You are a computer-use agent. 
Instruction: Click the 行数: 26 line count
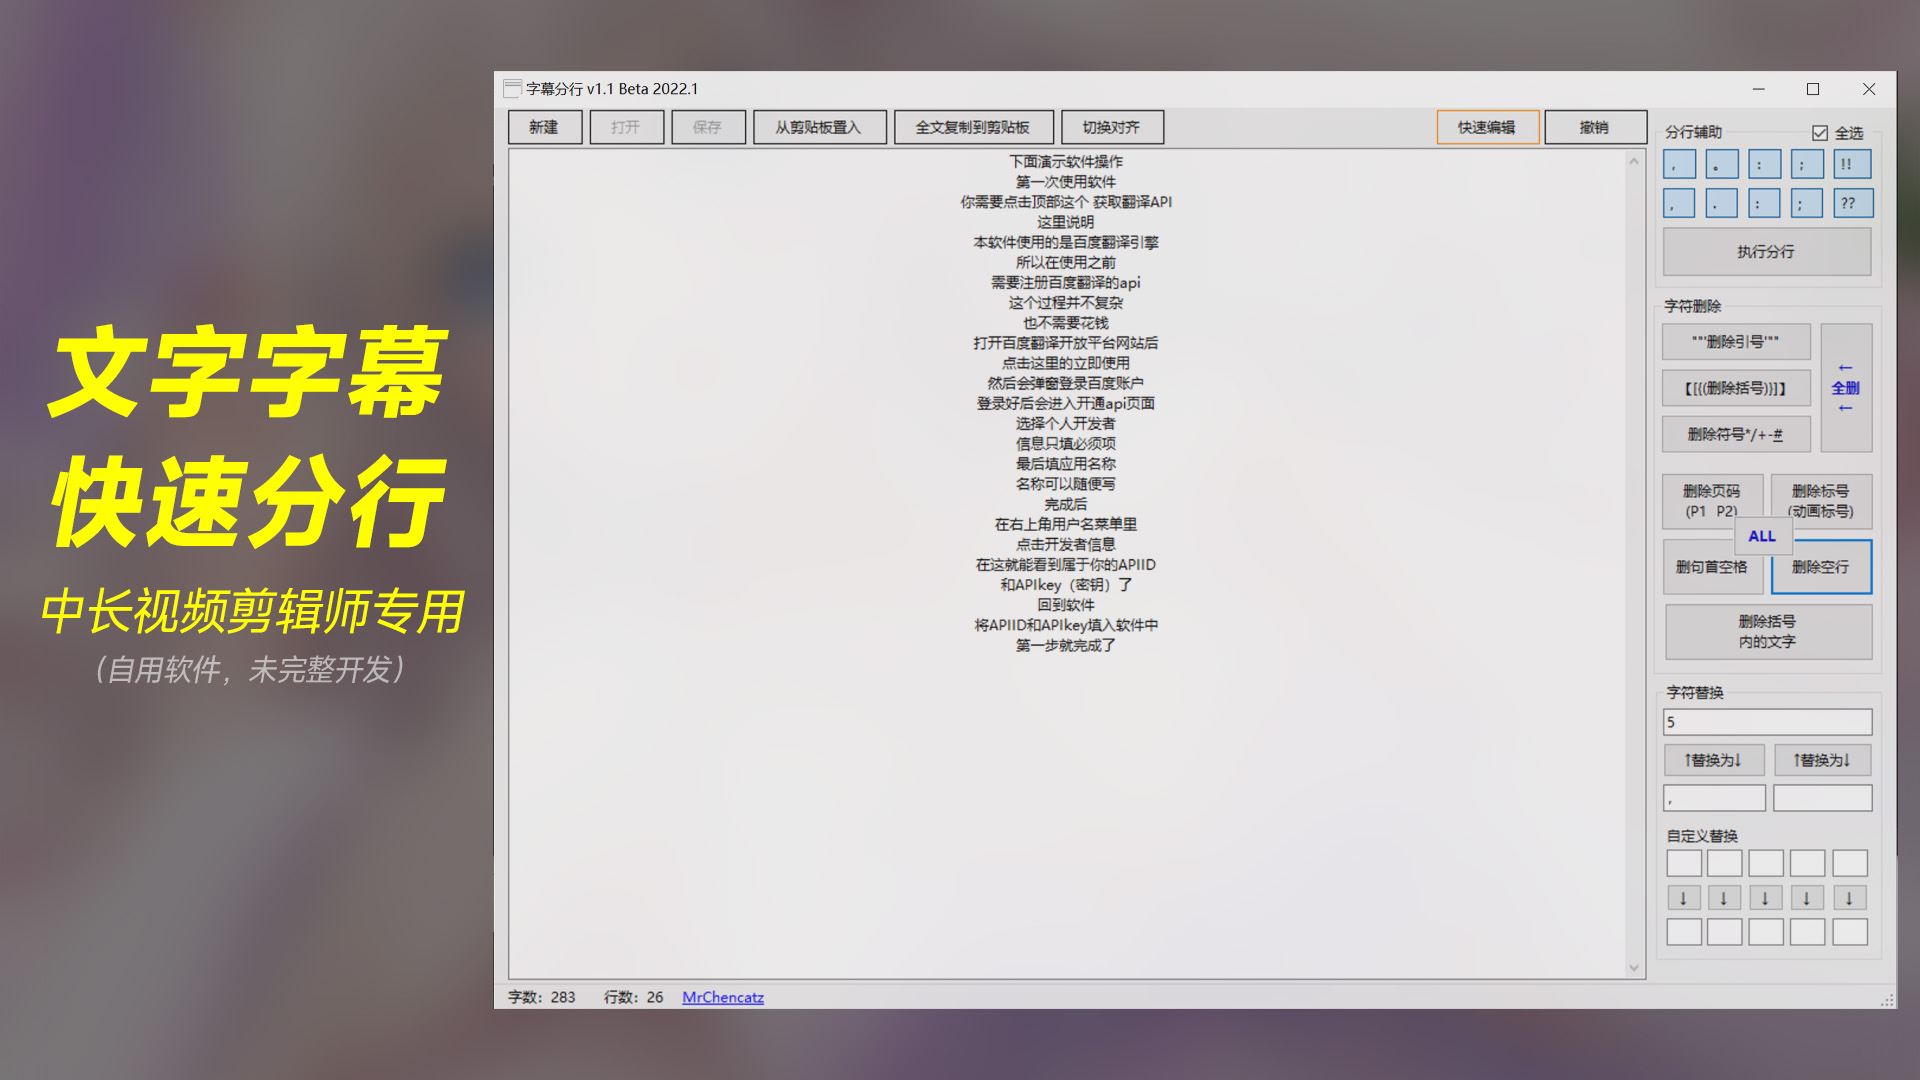[634, 997]
